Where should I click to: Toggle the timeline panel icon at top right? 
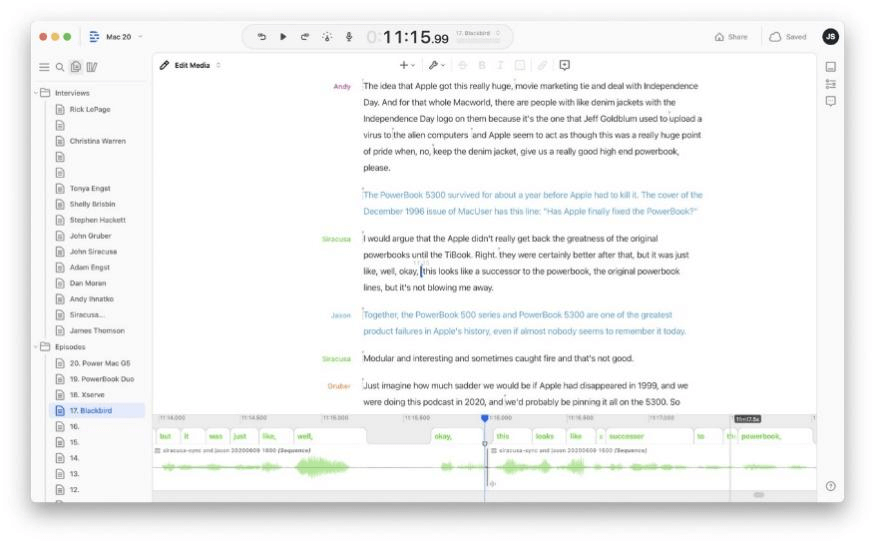pyautogui.click(x=831, y=67)
